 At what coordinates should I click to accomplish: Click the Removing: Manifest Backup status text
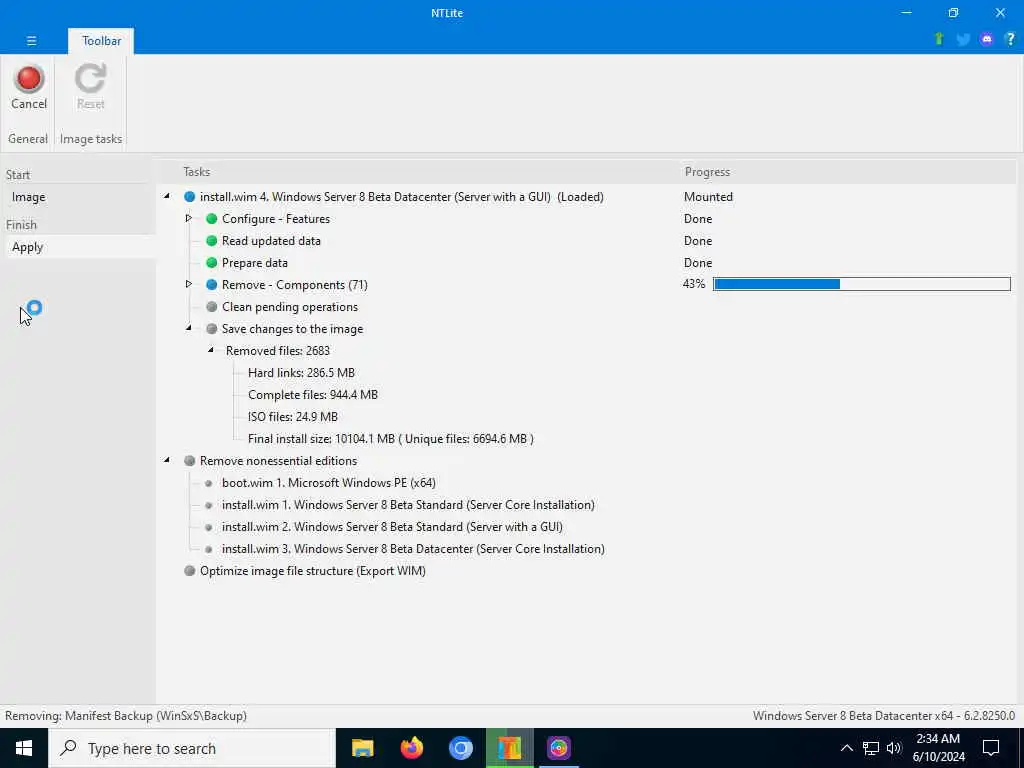coord(125,716)
